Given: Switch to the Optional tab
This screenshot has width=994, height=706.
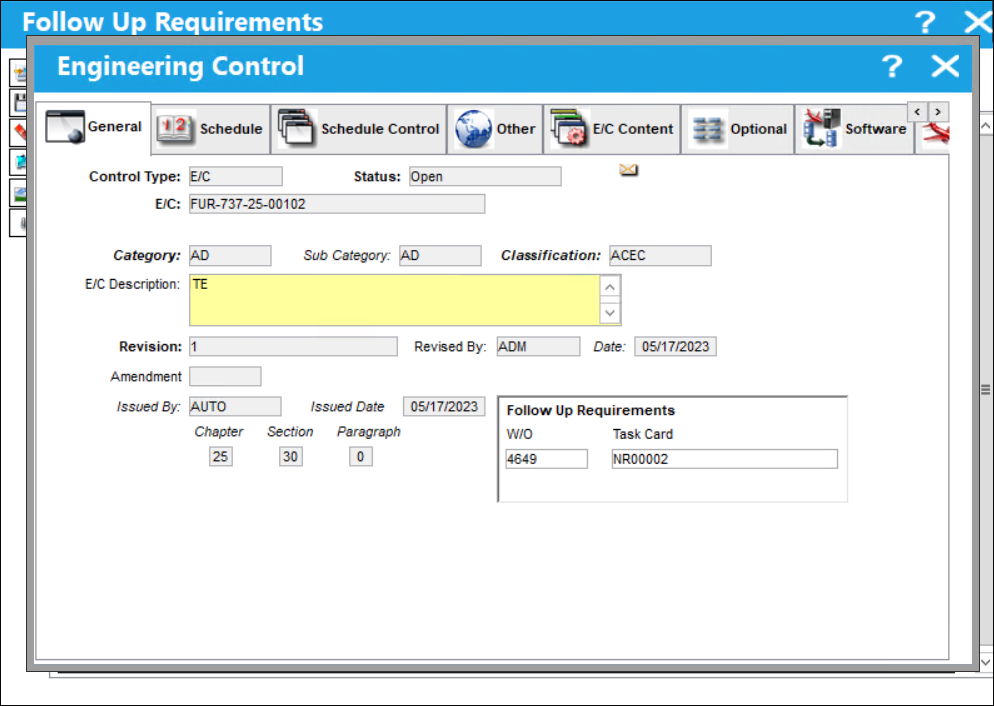Looking at the screenshot, I should click(x=738, y=129).
